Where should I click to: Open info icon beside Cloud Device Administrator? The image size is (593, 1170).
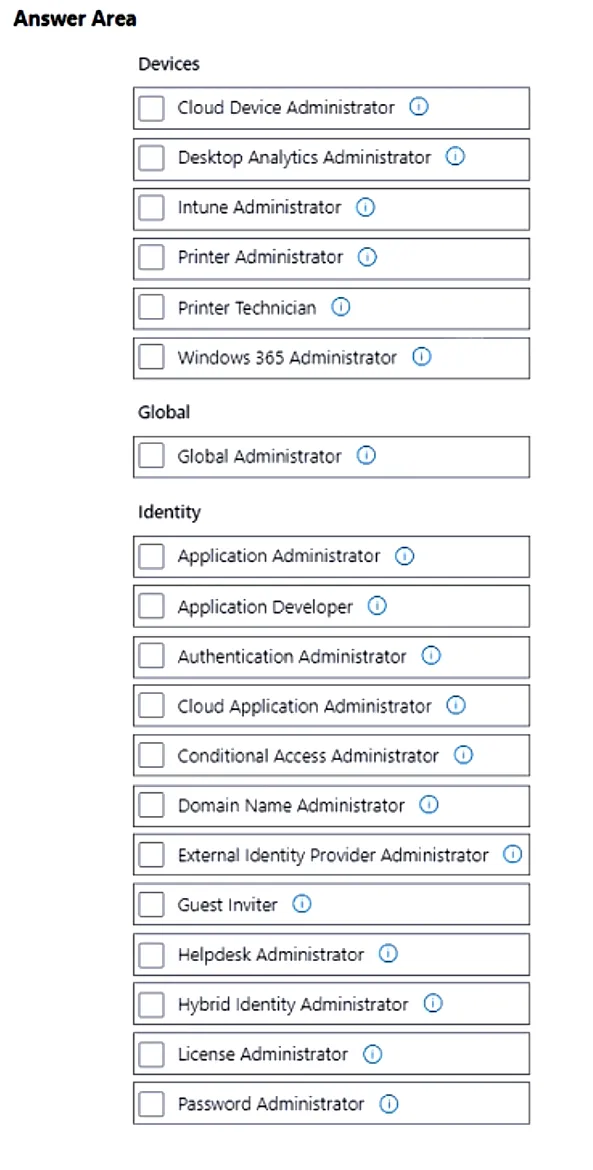coord(419,107)
